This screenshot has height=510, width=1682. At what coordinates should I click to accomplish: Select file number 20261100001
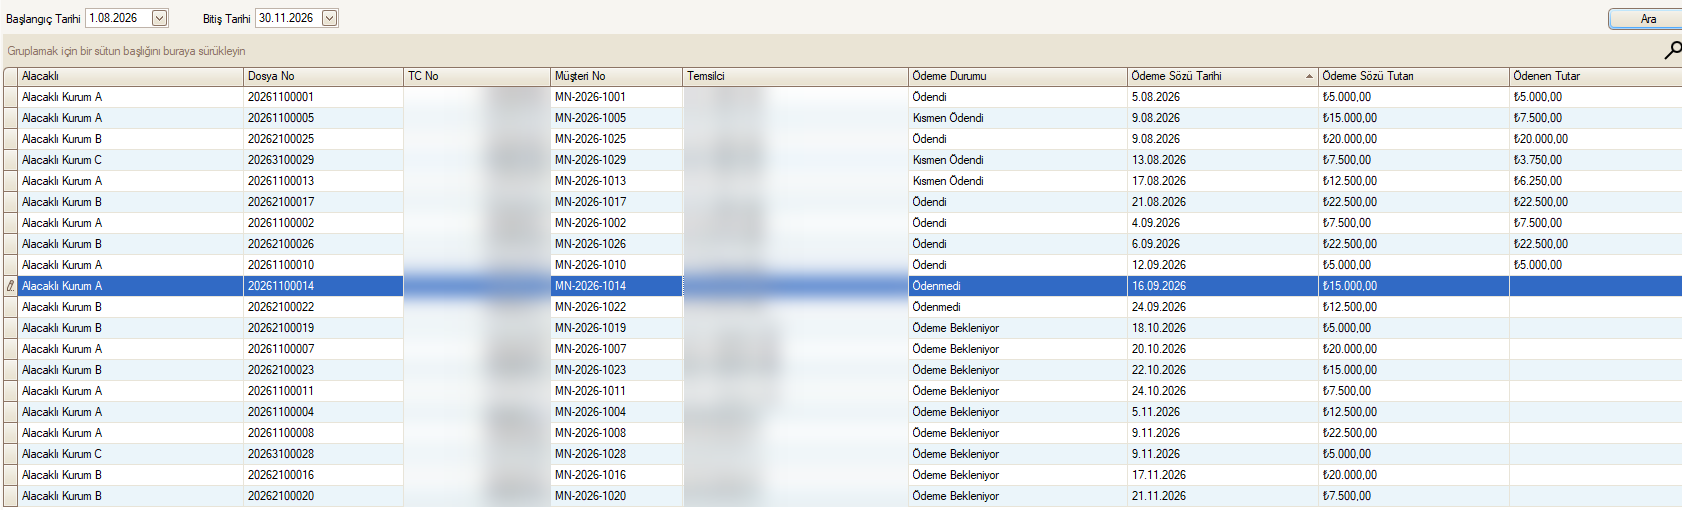point(281,97)
